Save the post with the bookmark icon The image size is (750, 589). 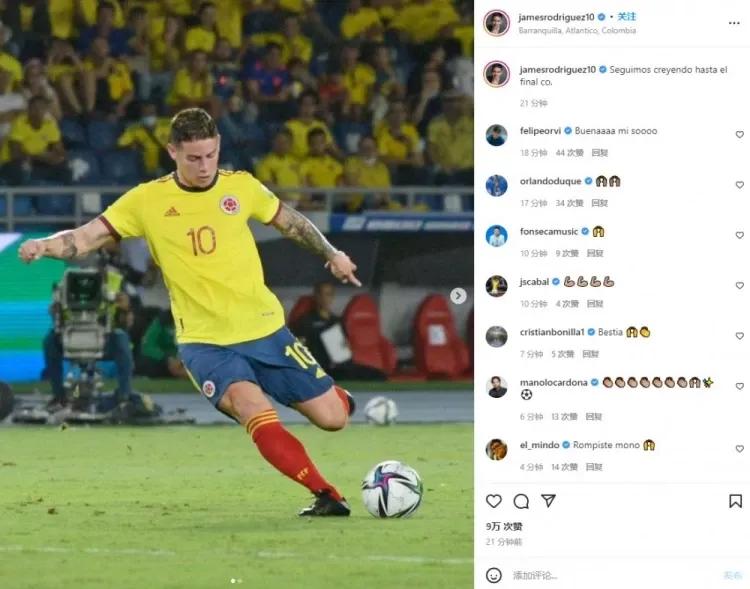coord(735,501)
